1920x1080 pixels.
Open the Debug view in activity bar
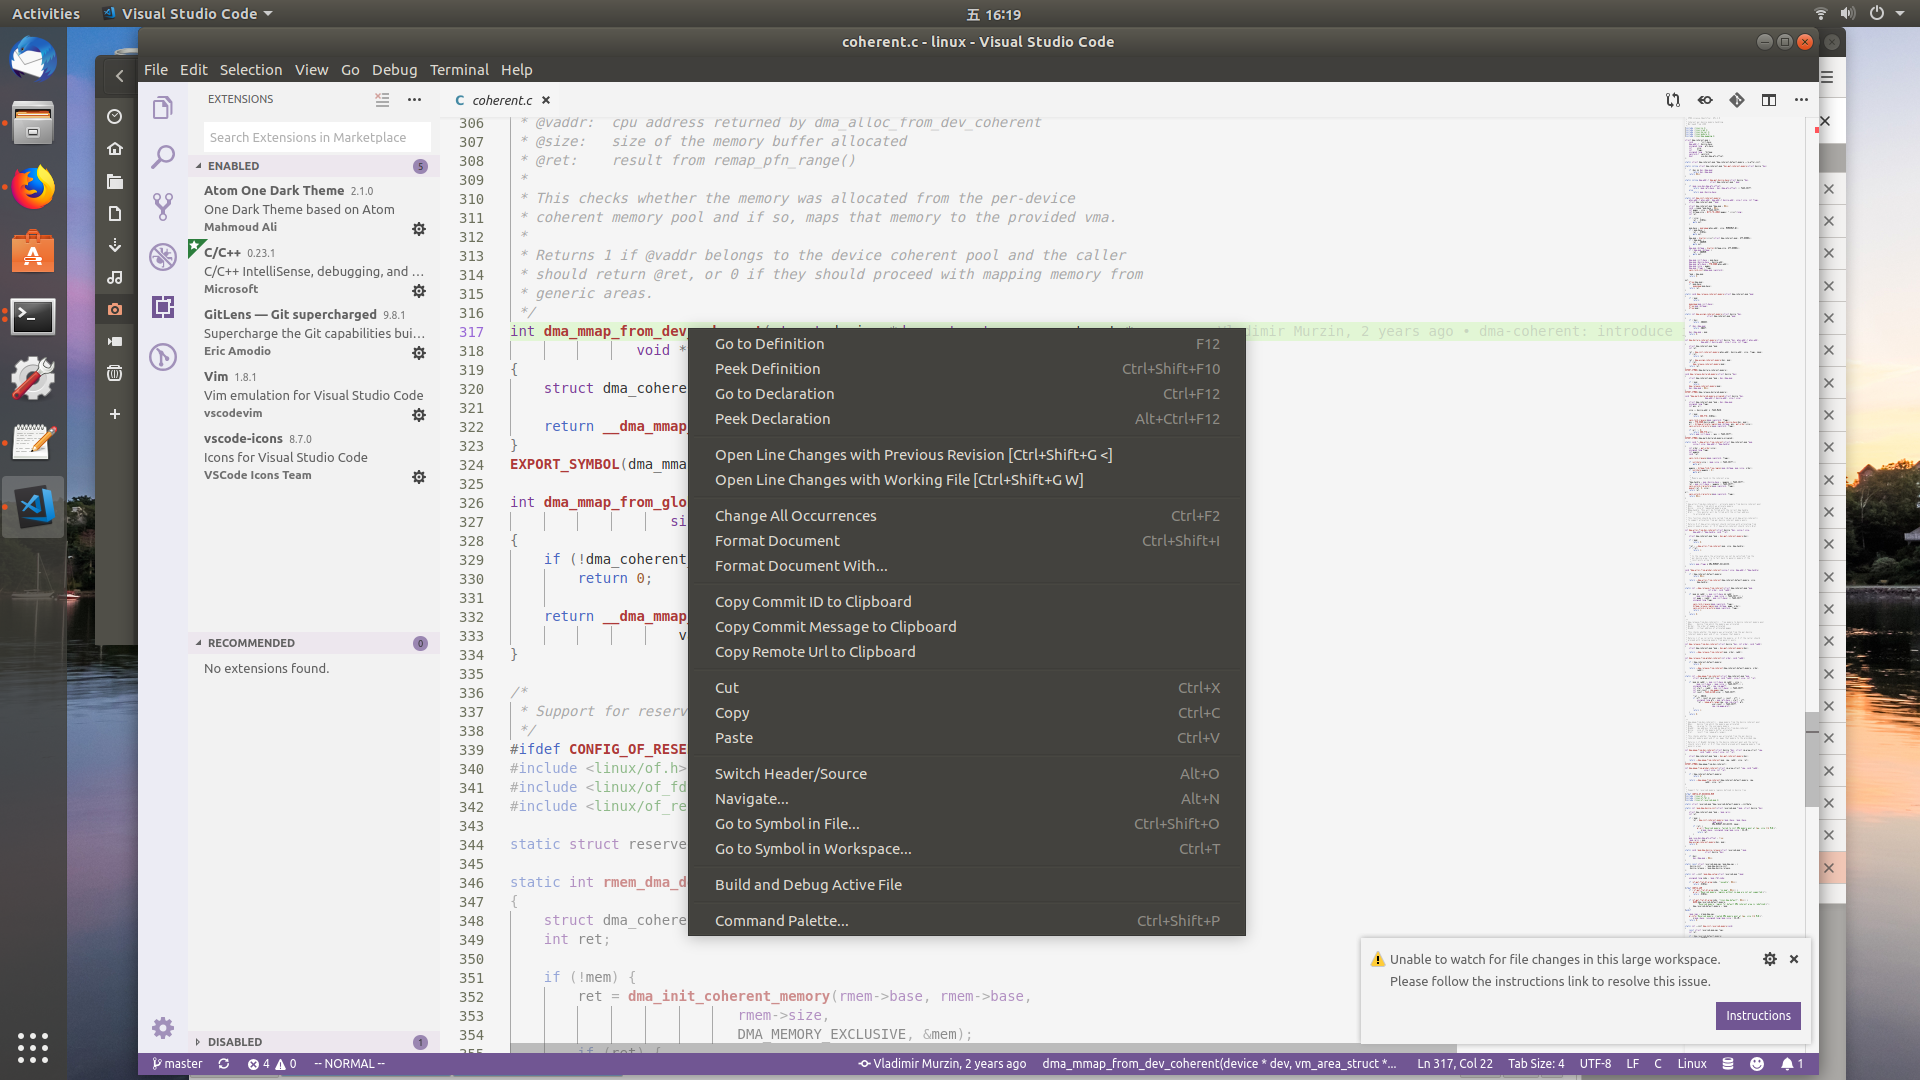pos(163,257)
